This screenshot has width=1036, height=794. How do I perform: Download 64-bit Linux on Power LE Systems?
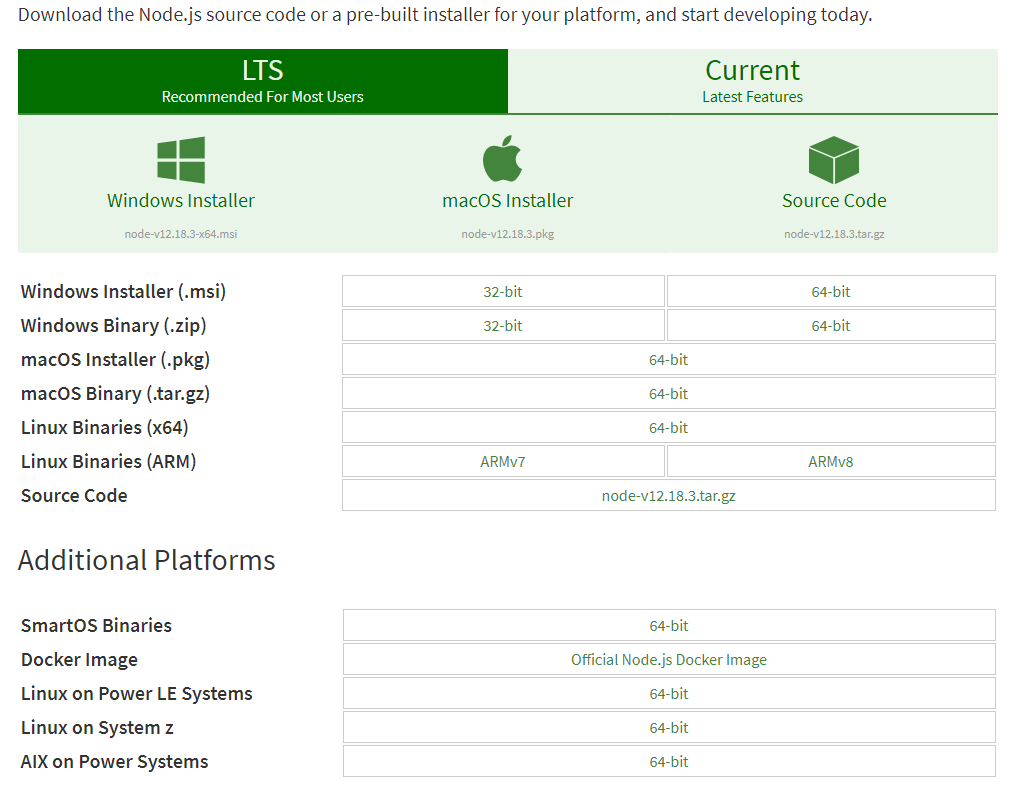(x=669, y=694)
